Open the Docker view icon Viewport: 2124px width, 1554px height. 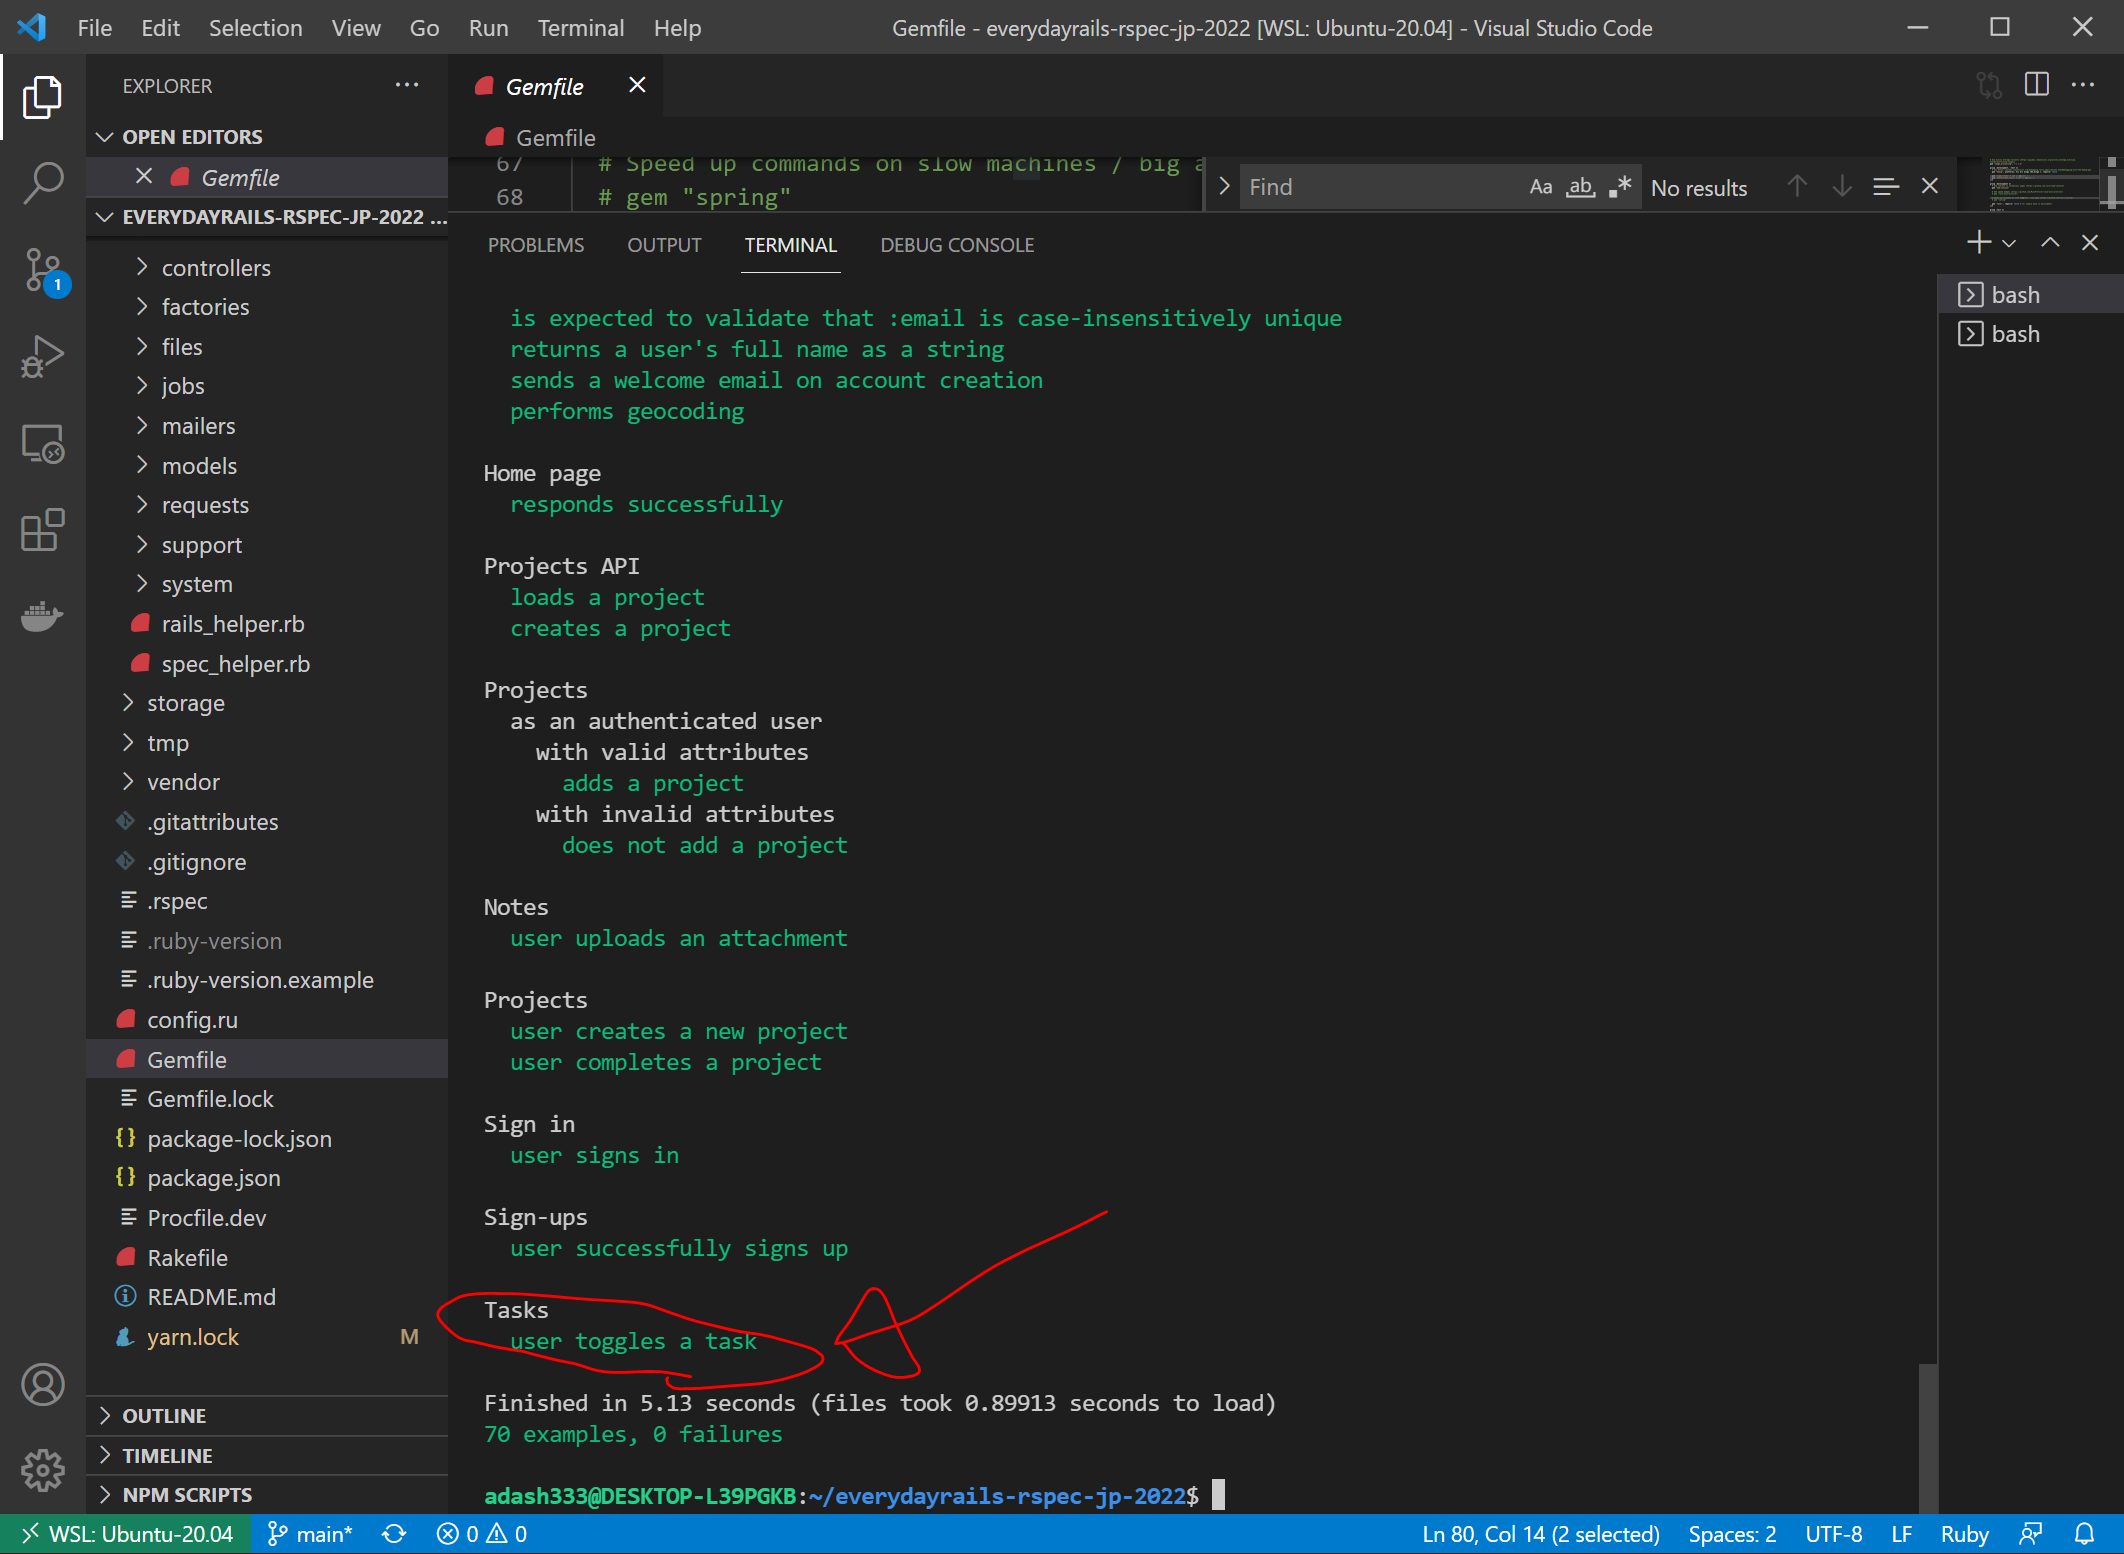[42, 616]
